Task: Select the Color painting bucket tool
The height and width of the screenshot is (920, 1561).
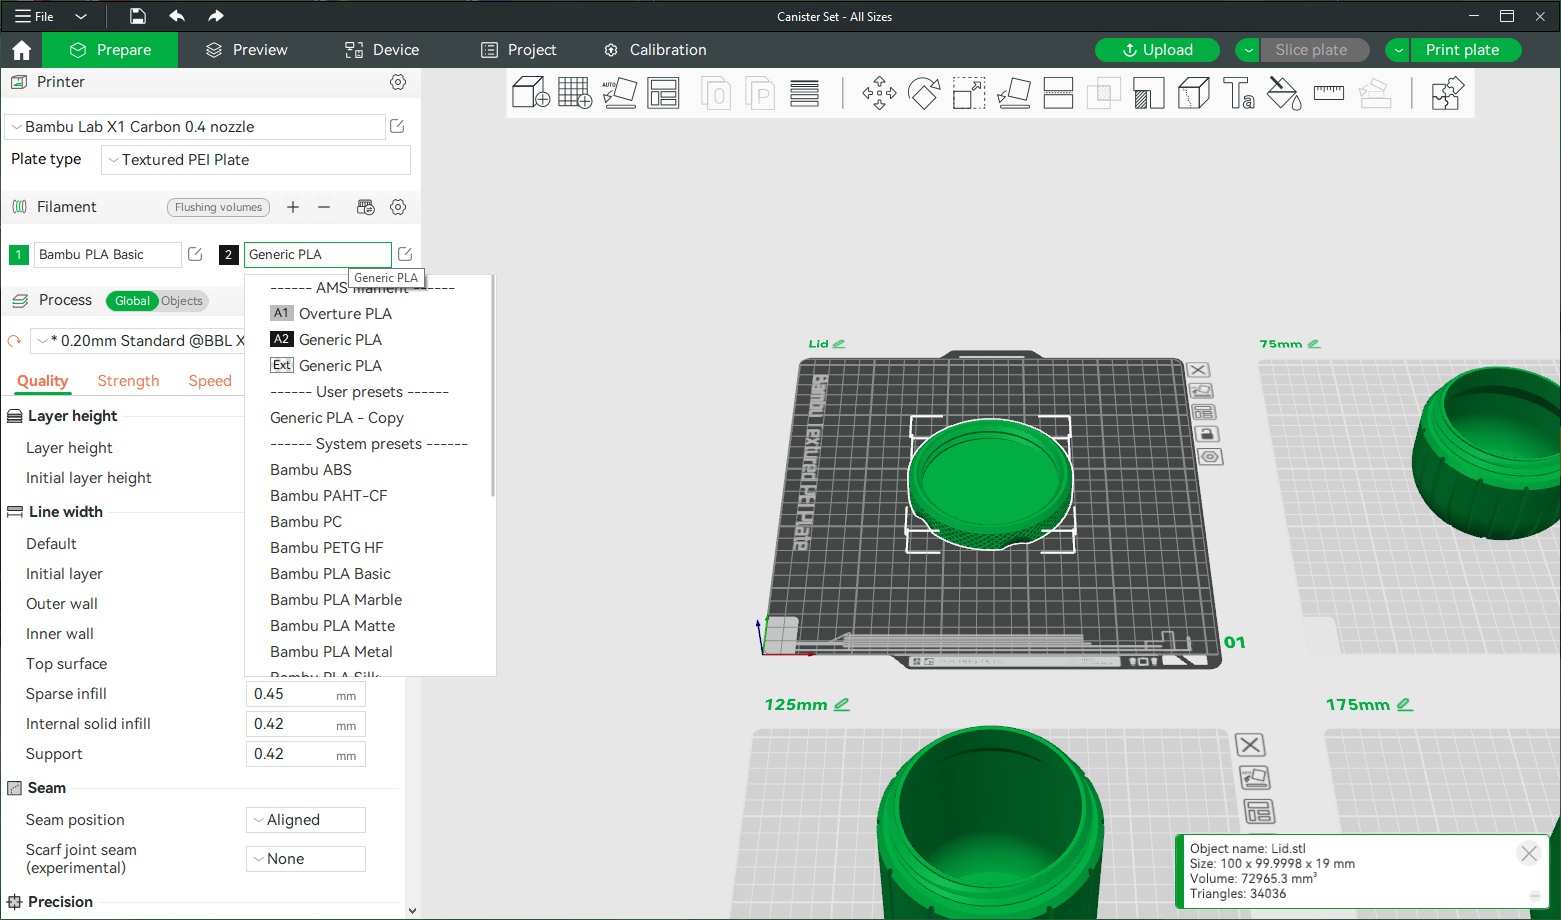Action: tap(1283, 94)
